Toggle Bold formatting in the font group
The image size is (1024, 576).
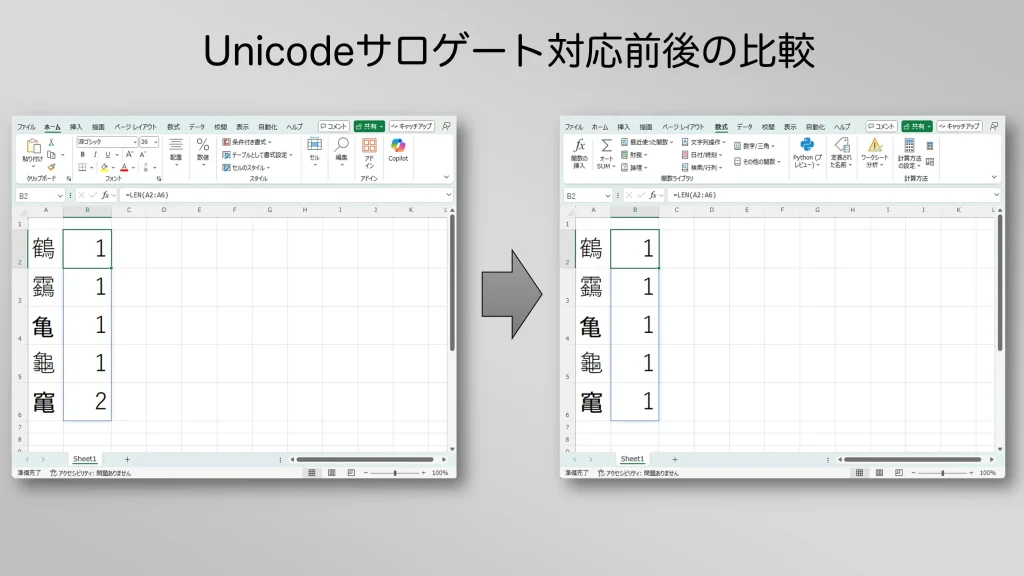(x=82, y=155)
